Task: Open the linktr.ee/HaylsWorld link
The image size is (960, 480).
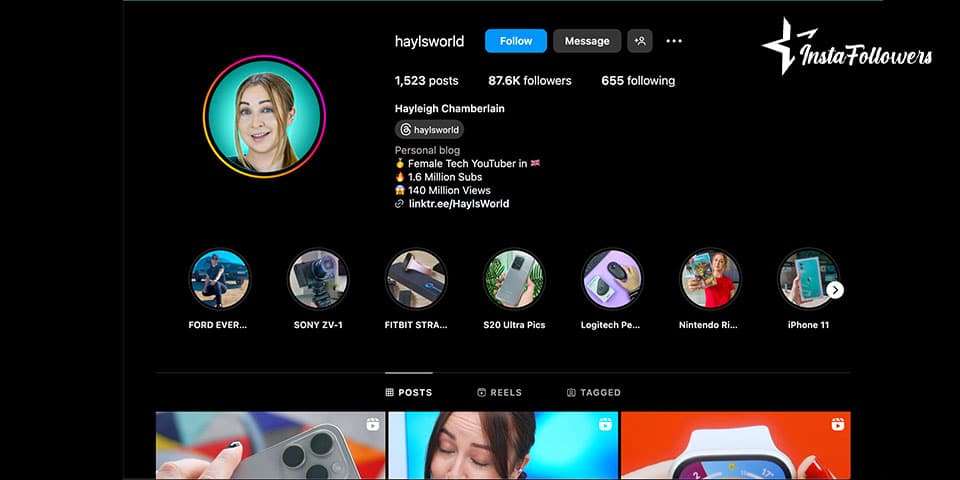Action: [x=459, y=204]
